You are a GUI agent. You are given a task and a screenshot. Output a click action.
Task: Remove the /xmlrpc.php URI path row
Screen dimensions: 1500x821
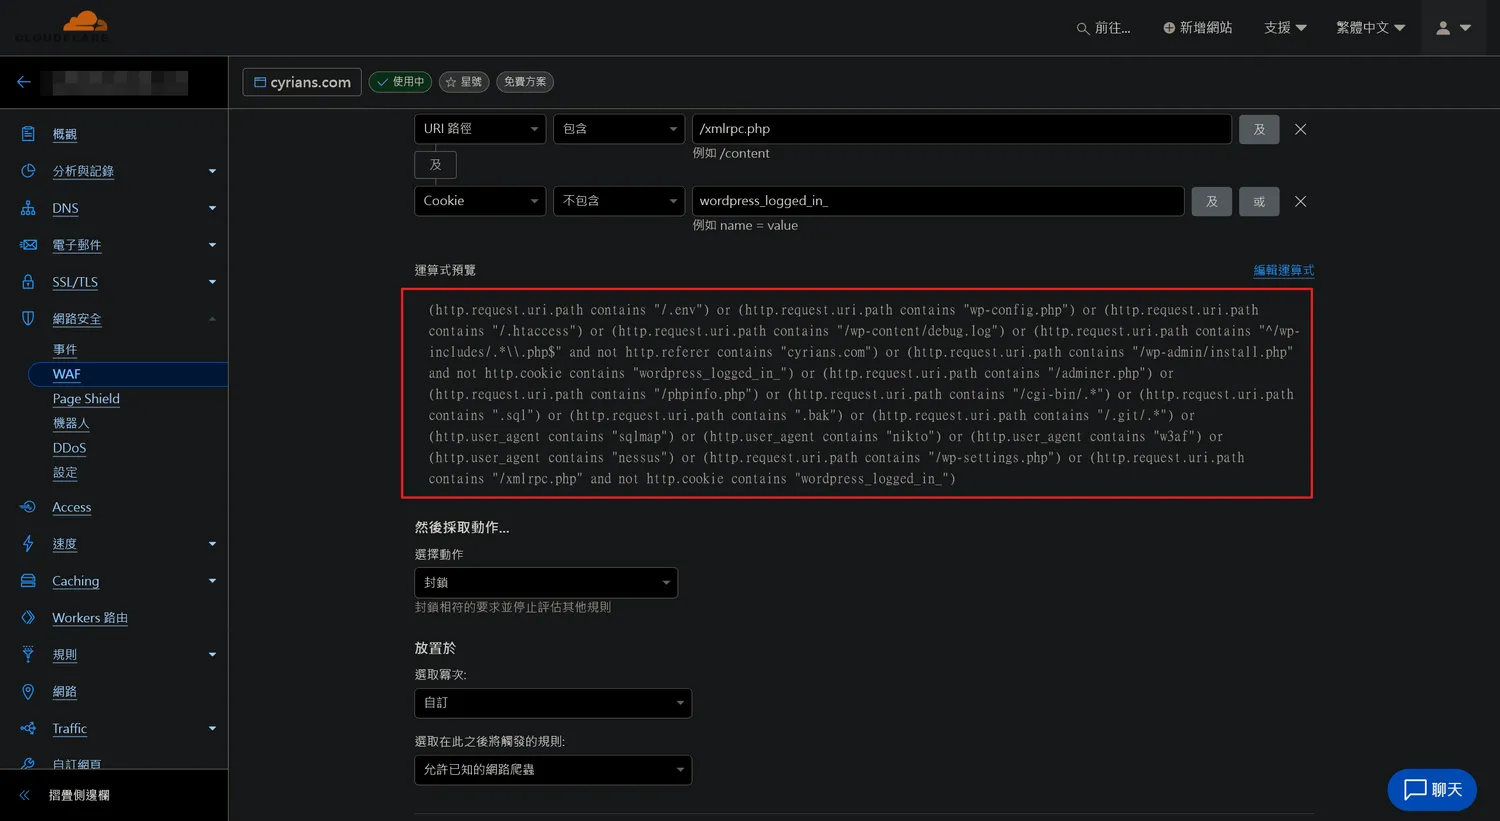pos(1300,129)
